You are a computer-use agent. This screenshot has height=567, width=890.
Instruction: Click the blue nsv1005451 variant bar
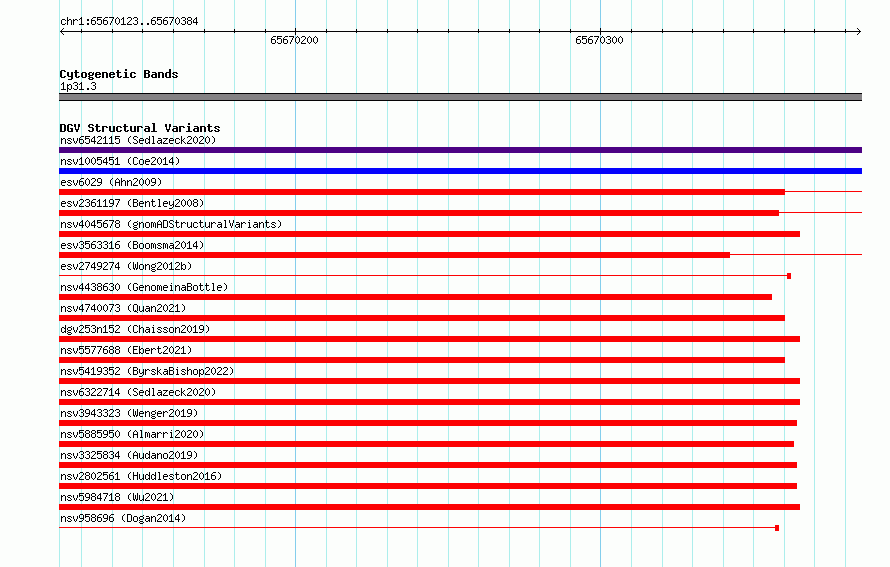(x=460, y=171)
